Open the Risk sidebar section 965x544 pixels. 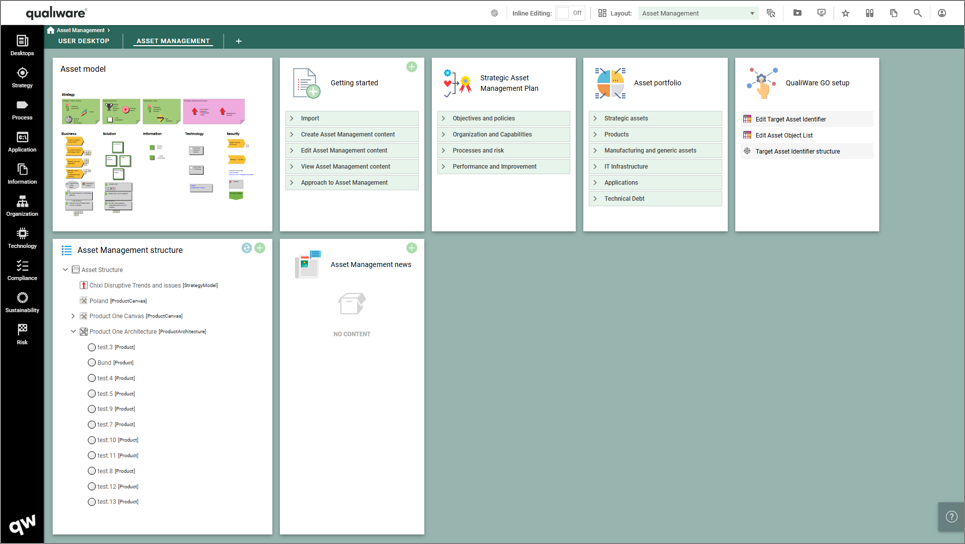click(22, 334)
